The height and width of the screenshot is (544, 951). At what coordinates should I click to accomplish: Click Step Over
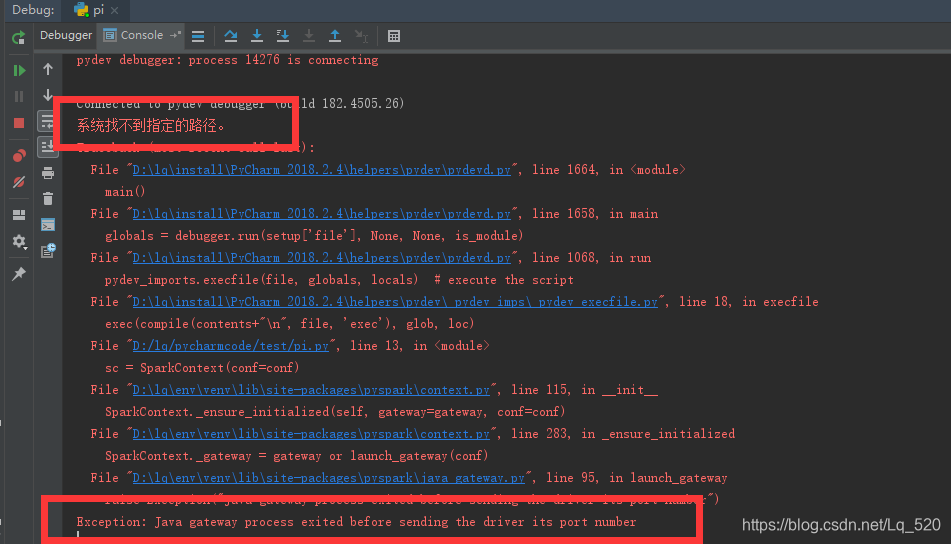[230, 36]
